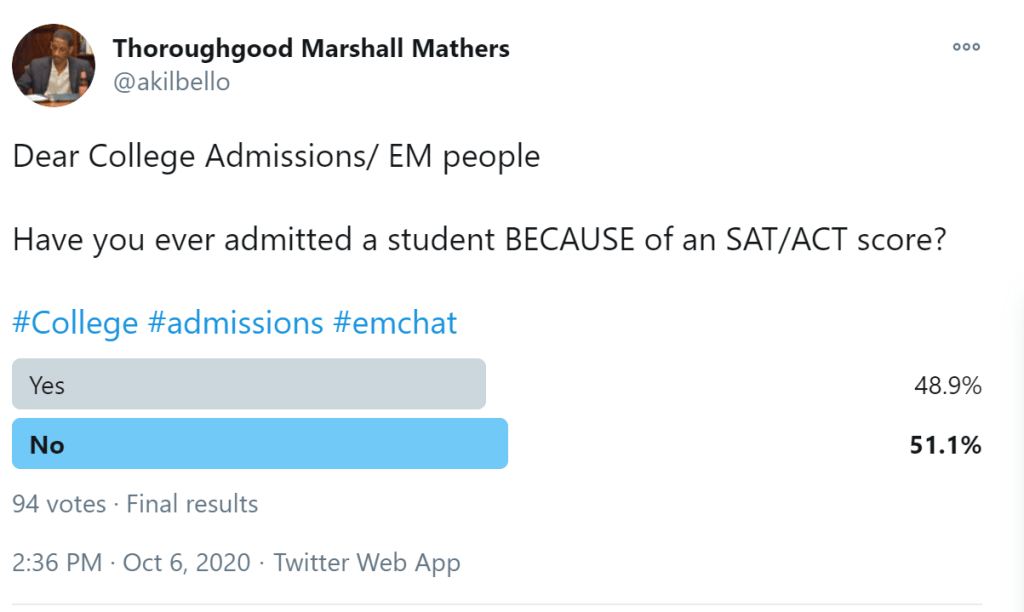Click the 94 votes count
The width and height of the screenshot is (1024, 612).
click(59, 504)
